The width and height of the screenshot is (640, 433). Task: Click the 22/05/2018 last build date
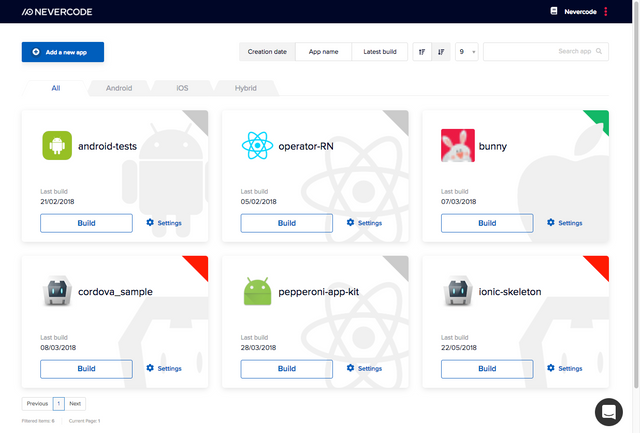[x=459, y=348]
